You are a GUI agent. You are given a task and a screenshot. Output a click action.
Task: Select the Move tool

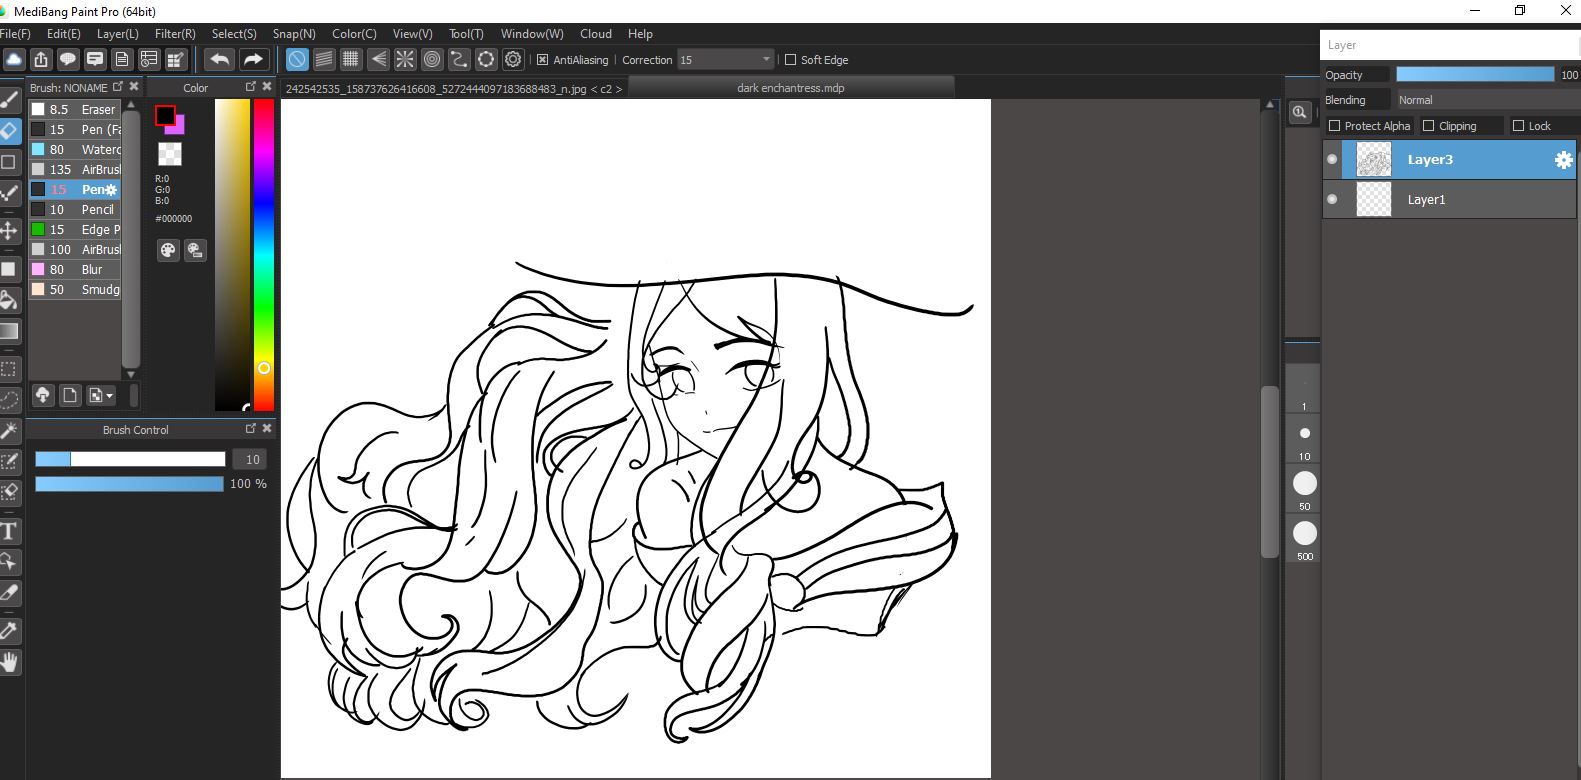[x=9, y=231]
